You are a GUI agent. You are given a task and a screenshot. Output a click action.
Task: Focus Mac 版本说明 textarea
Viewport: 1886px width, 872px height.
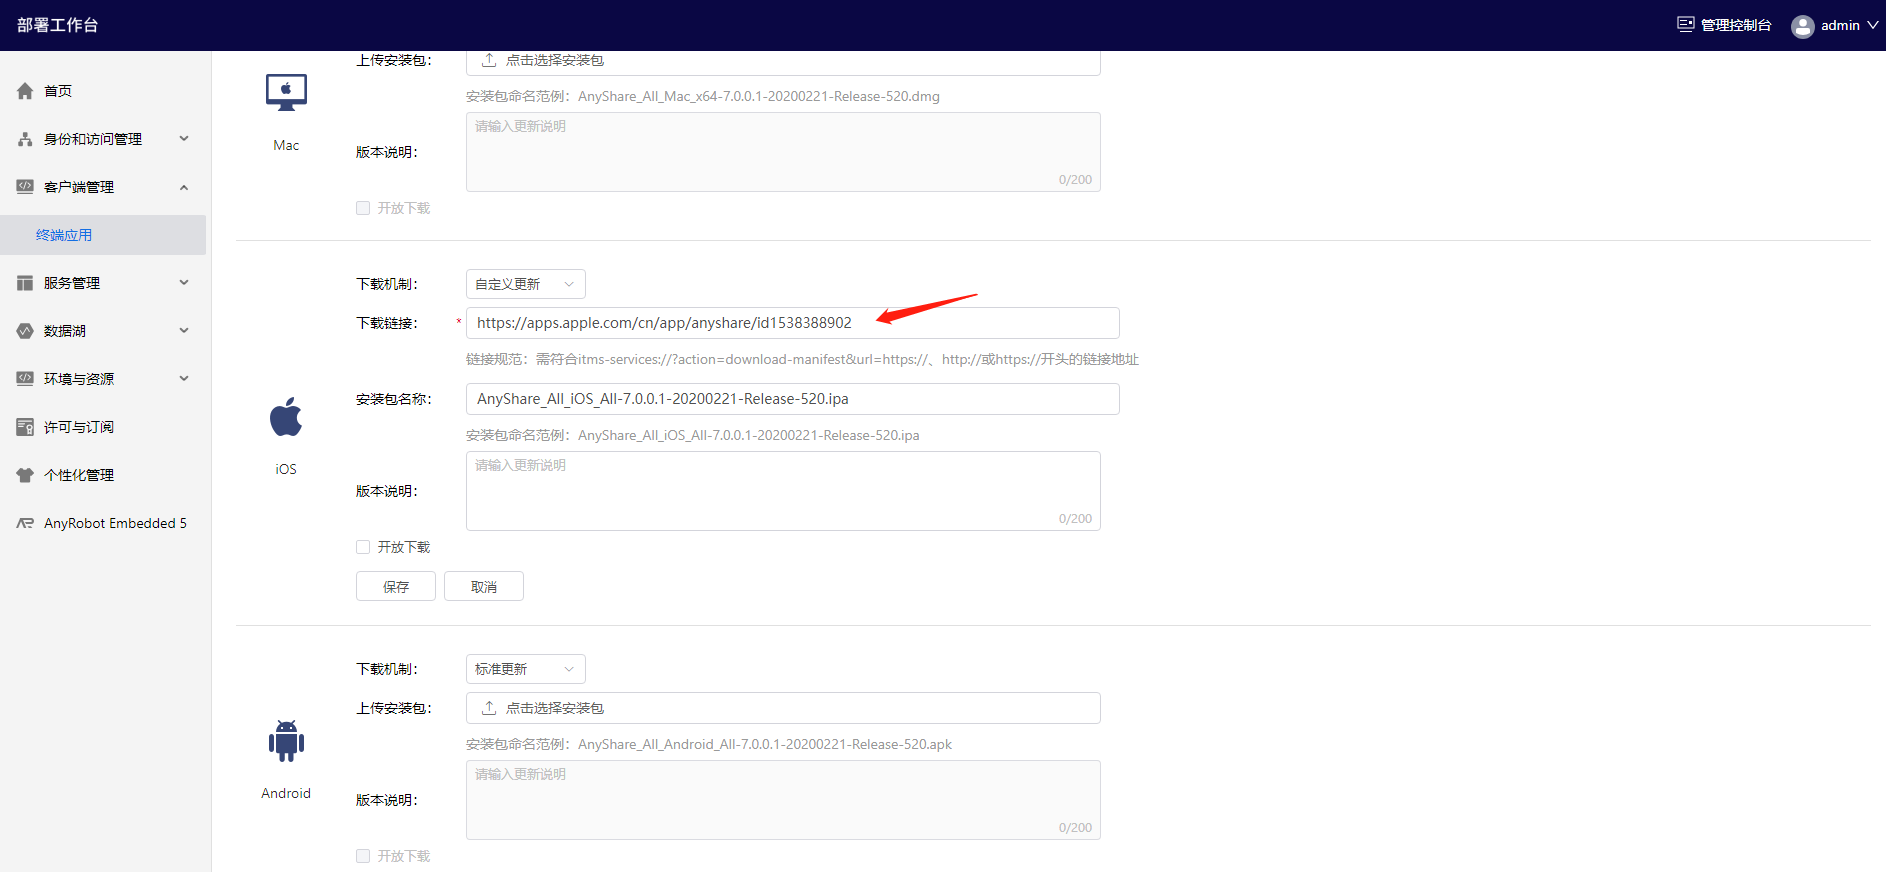[783, 152]
